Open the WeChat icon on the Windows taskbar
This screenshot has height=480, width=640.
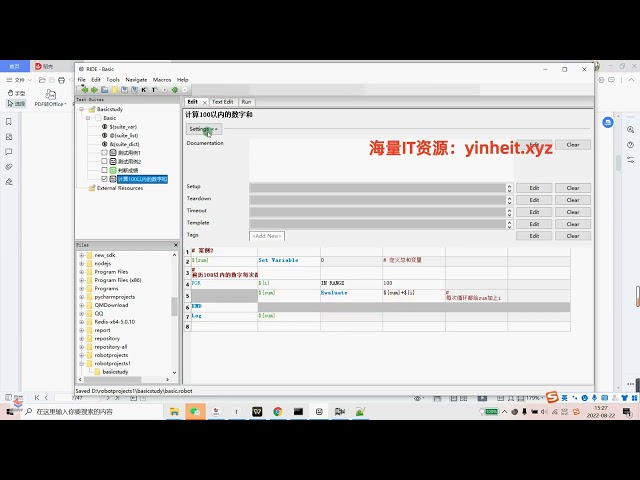coord(195,411)
